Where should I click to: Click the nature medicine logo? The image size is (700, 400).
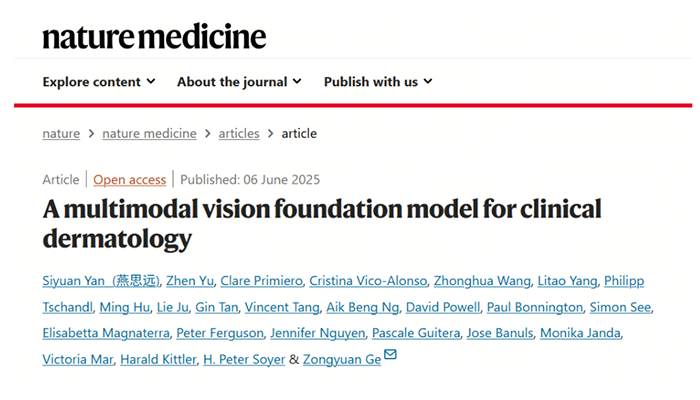154,37
